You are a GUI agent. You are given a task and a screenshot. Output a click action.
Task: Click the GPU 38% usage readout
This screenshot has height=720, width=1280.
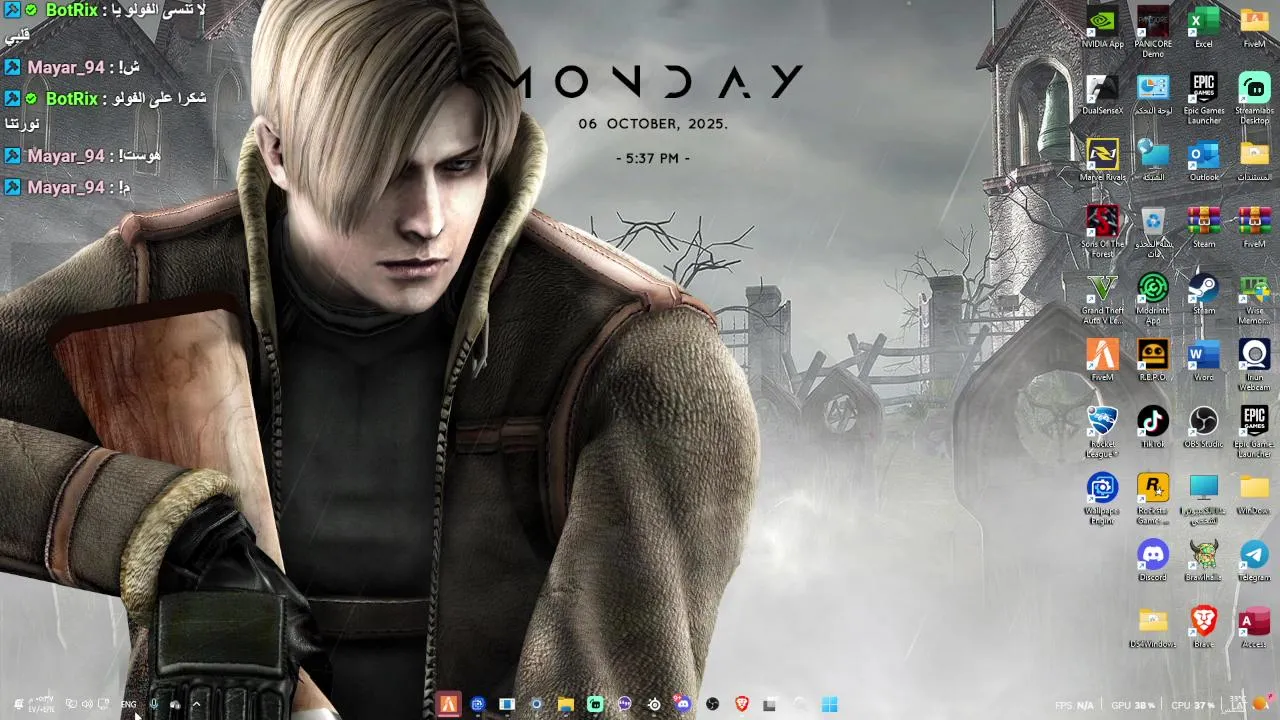(1133, 706)
